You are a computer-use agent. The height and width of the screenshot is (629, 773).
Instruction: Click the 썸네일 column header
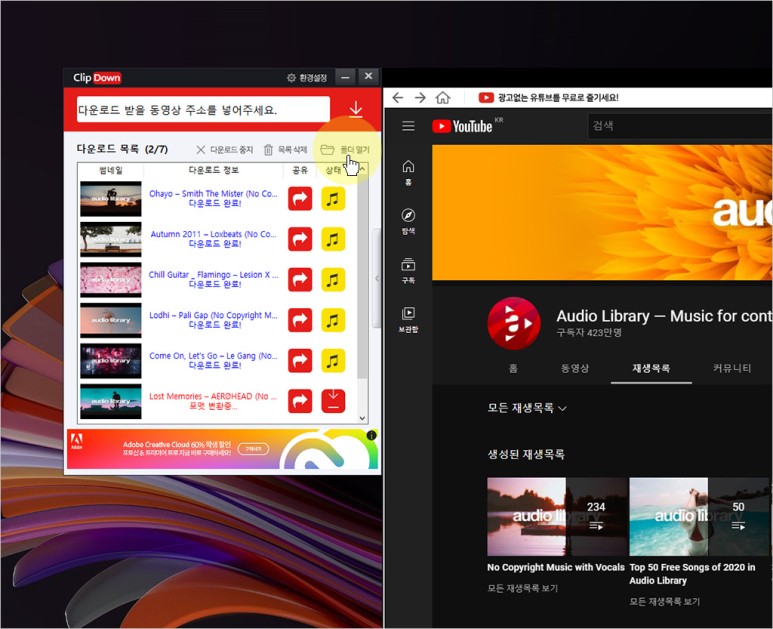[110, 170]
